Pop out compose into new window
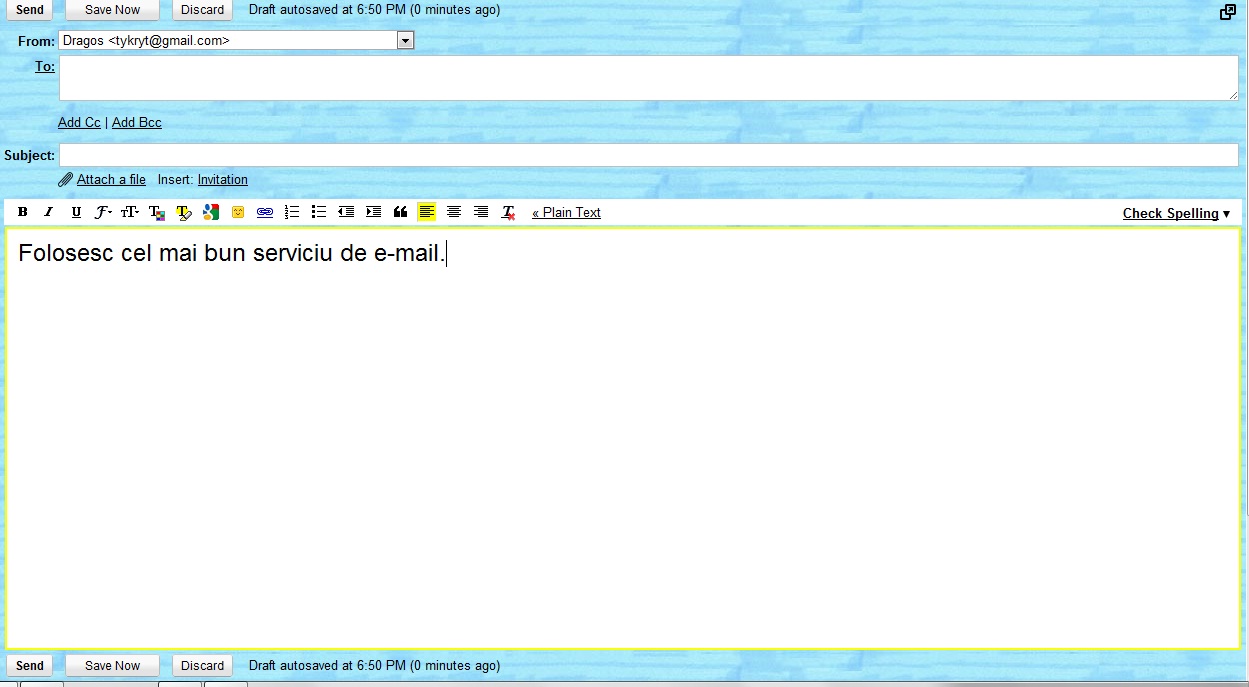This screenshot has width=1249, height=687. [1228, 12]
